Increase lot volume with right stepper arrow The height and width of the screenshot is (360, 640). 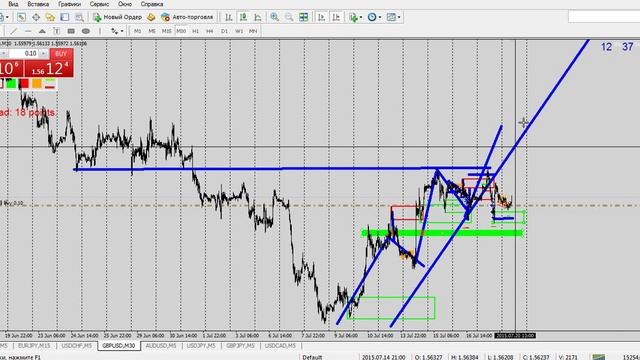click(x=44, y=54)
